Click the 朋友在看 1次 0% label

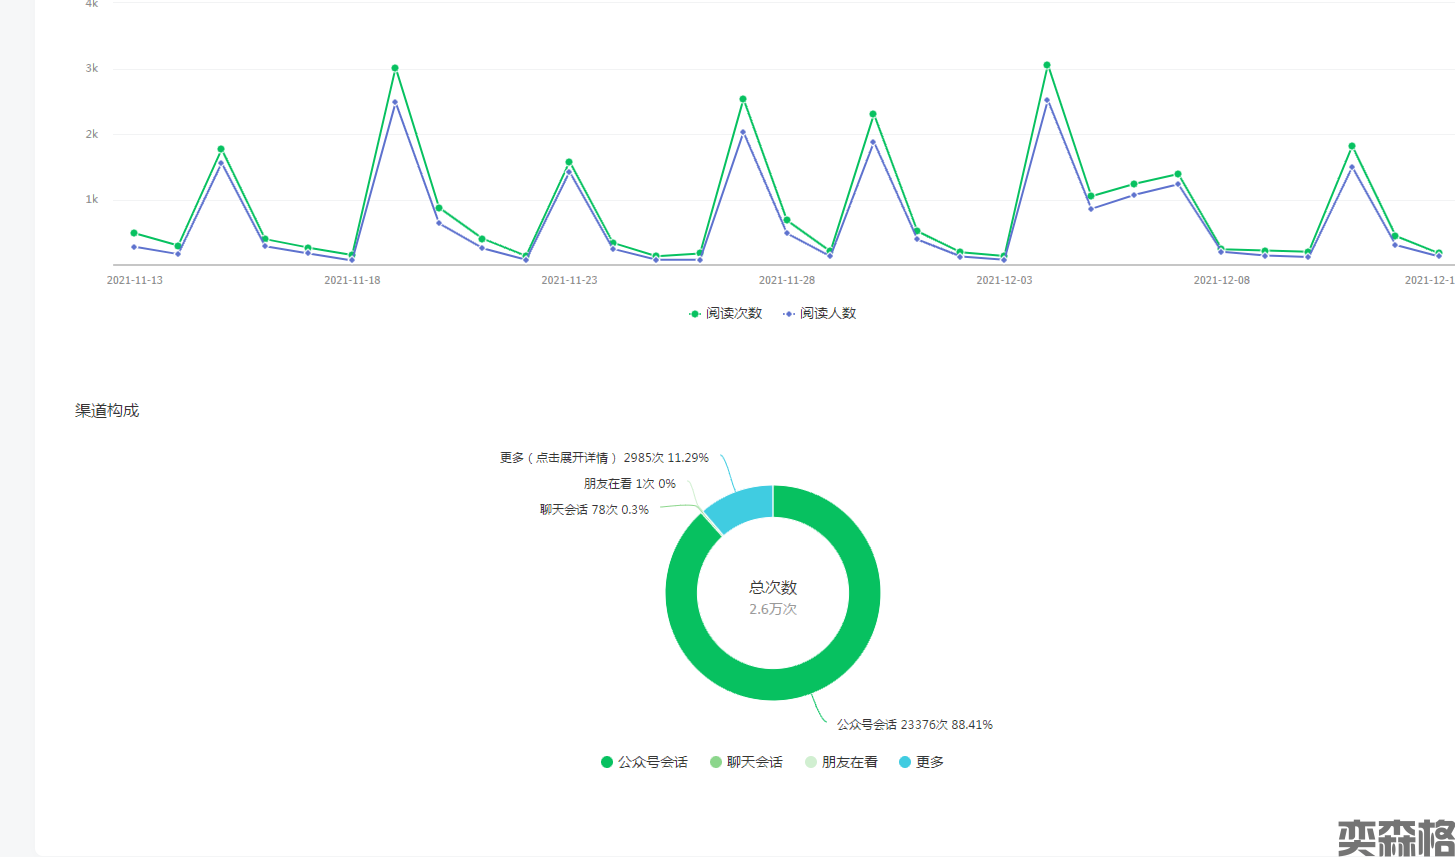pyautogui.click(x=629, y=484)
